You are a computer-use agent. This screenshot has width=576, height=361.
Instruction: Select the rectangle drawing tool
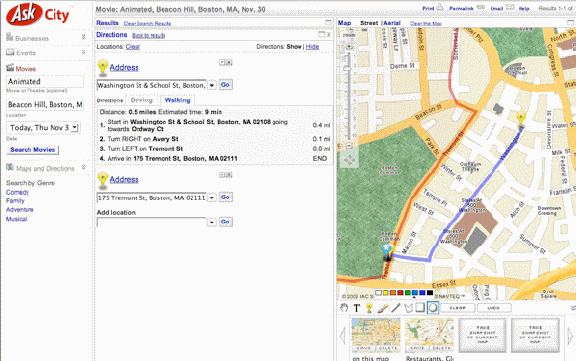coord(420,307)
